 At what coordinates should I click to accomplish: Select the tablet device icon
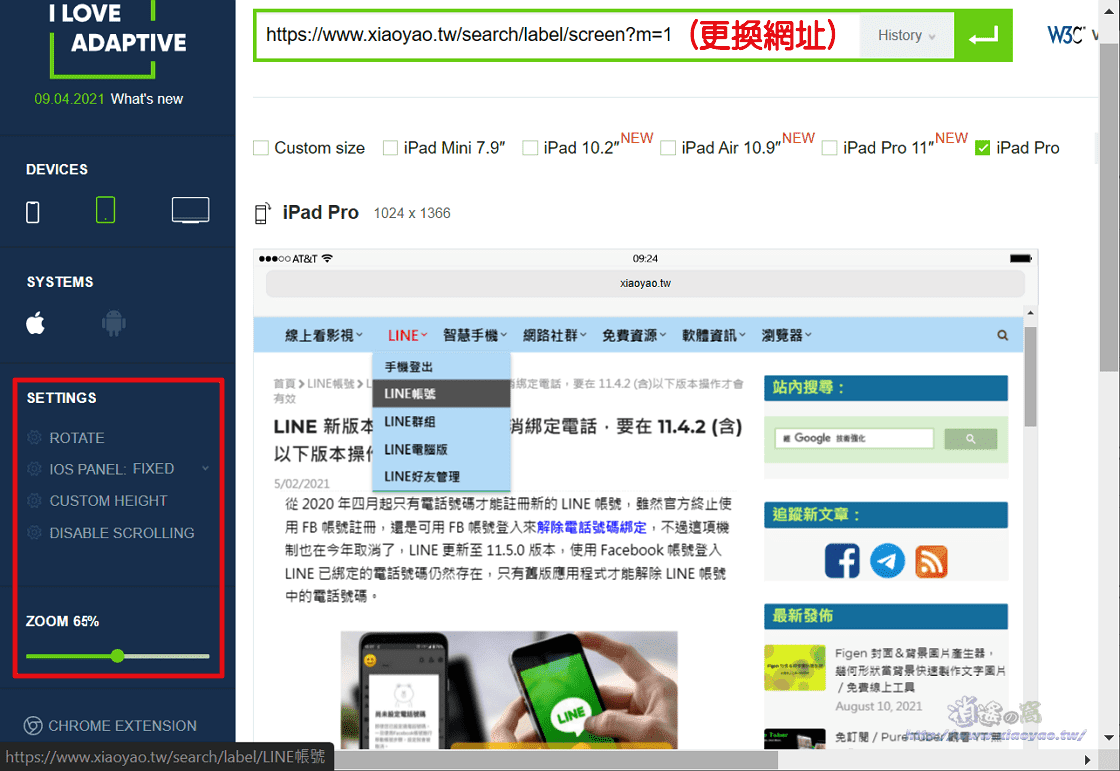click(x=106, y=210)
